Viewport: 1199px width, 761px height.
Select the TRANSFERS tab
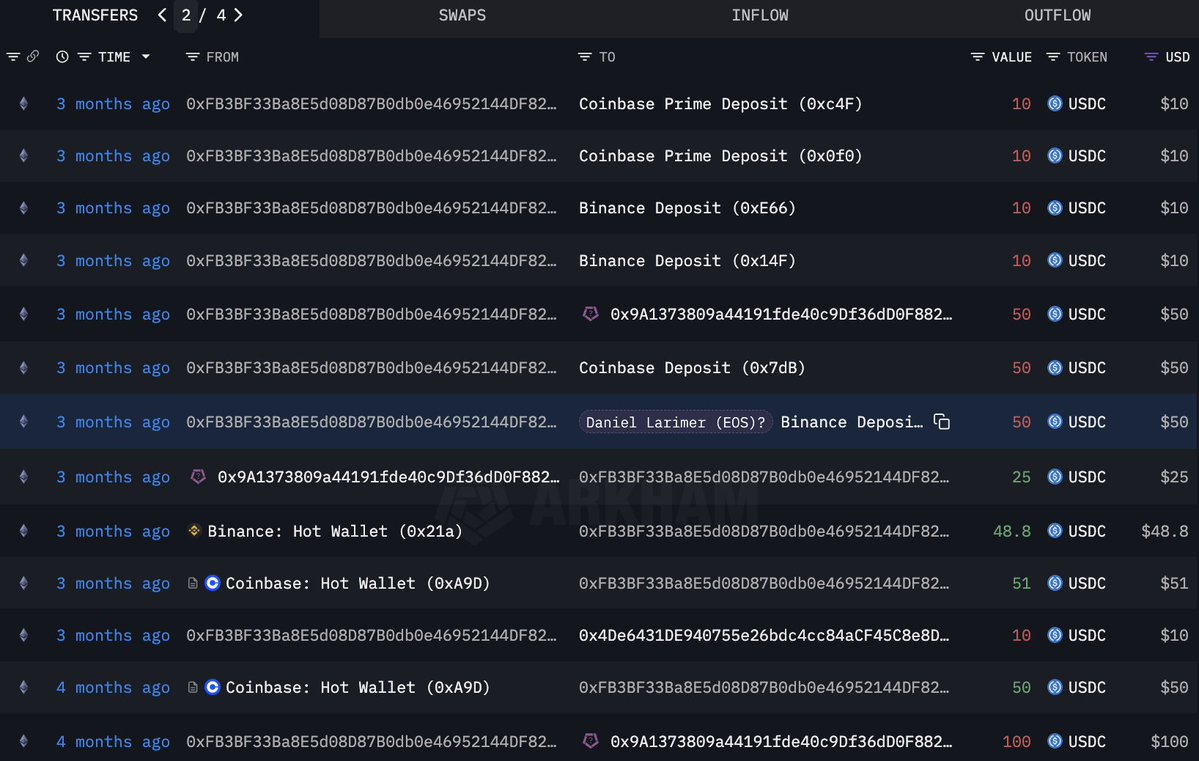pos(95,15)
